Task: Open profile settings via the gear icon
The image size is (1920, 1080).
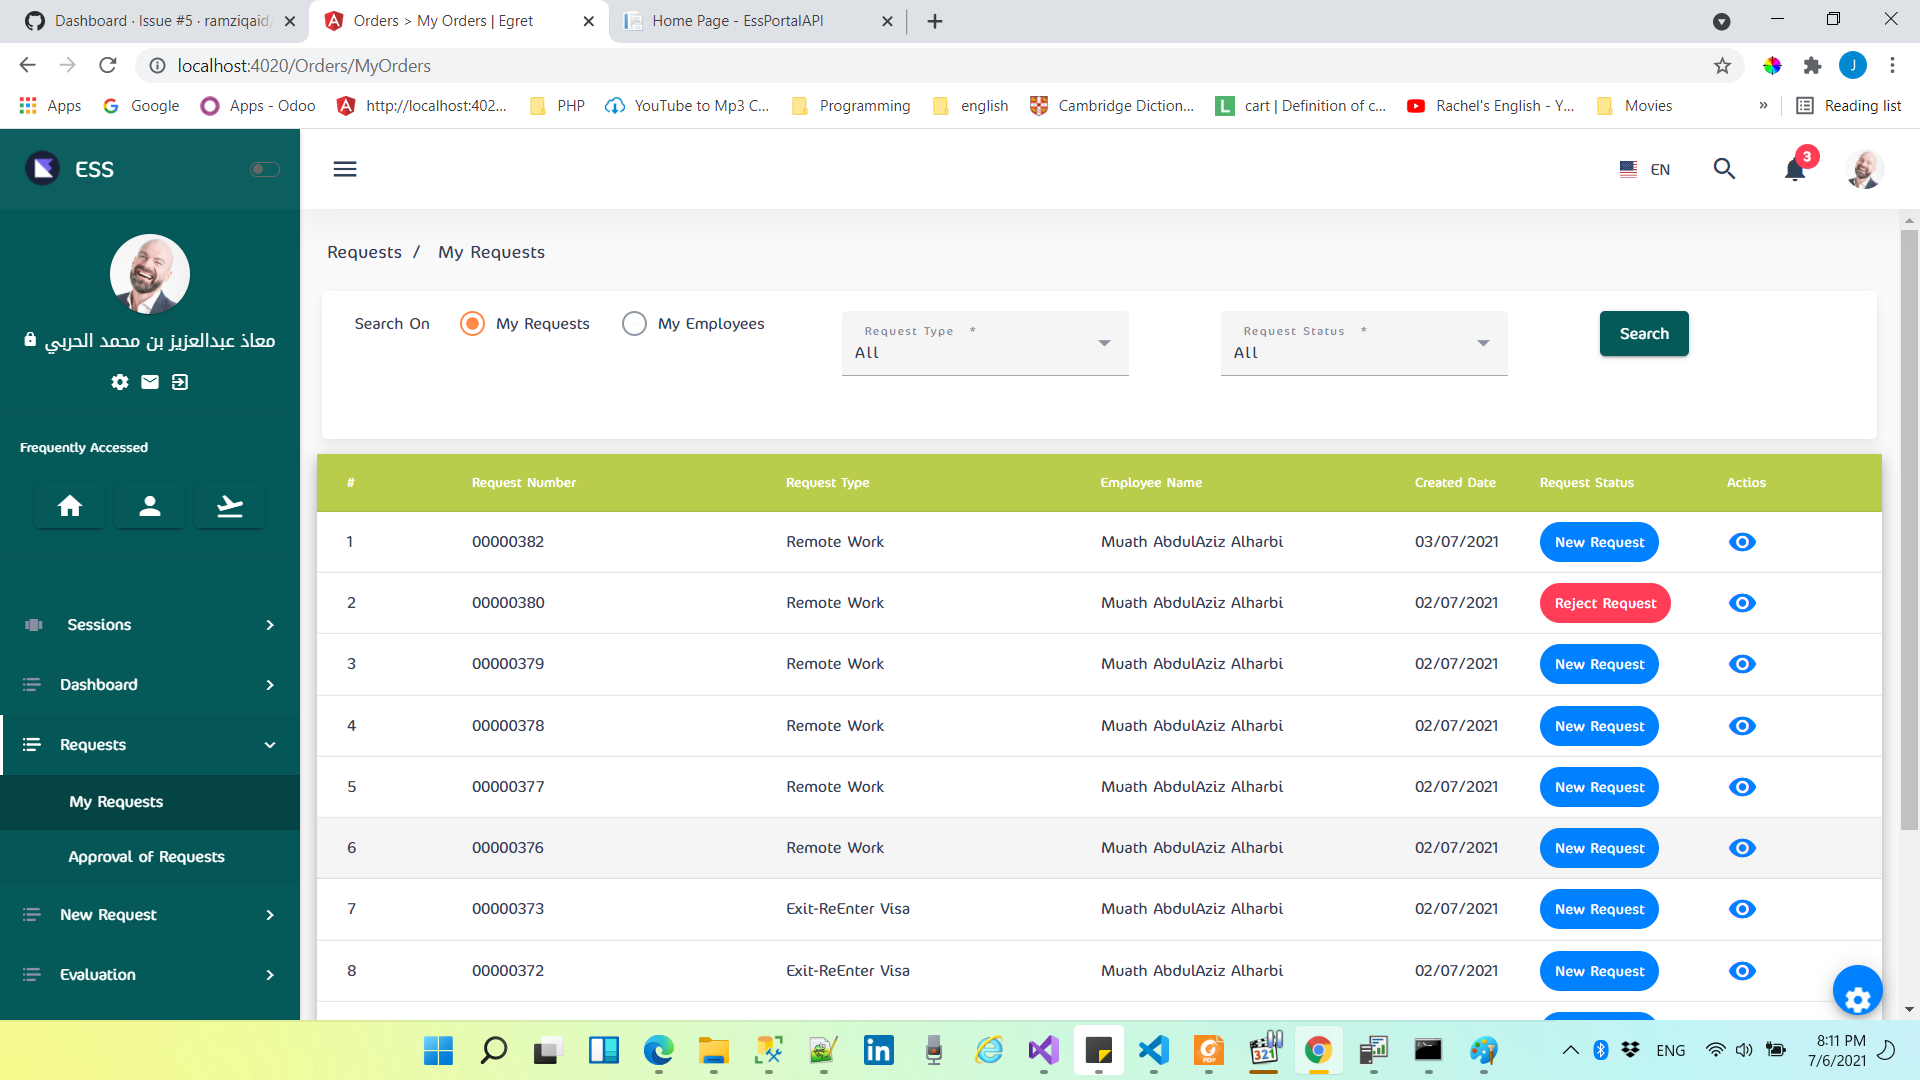Action: (x=119, y=382)
